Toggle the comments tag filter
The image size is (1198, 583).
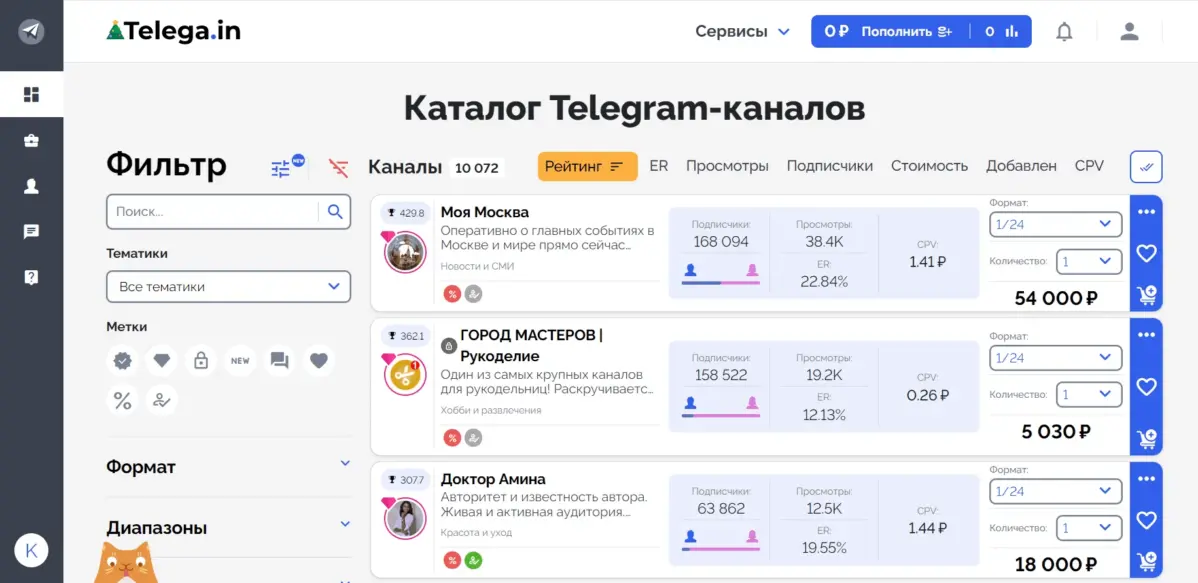click(280, 361)
